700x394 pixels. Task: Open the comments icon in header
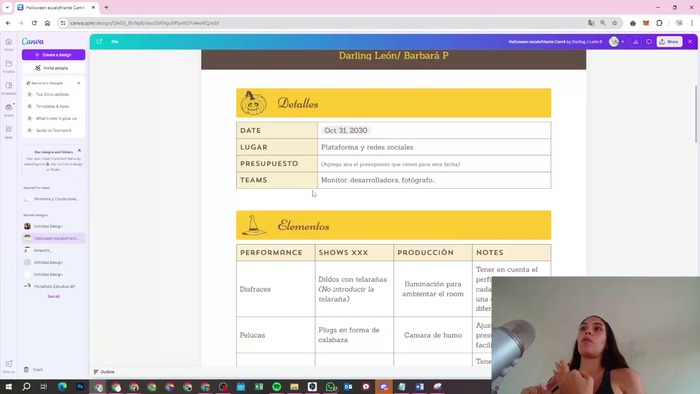(649, 41)
